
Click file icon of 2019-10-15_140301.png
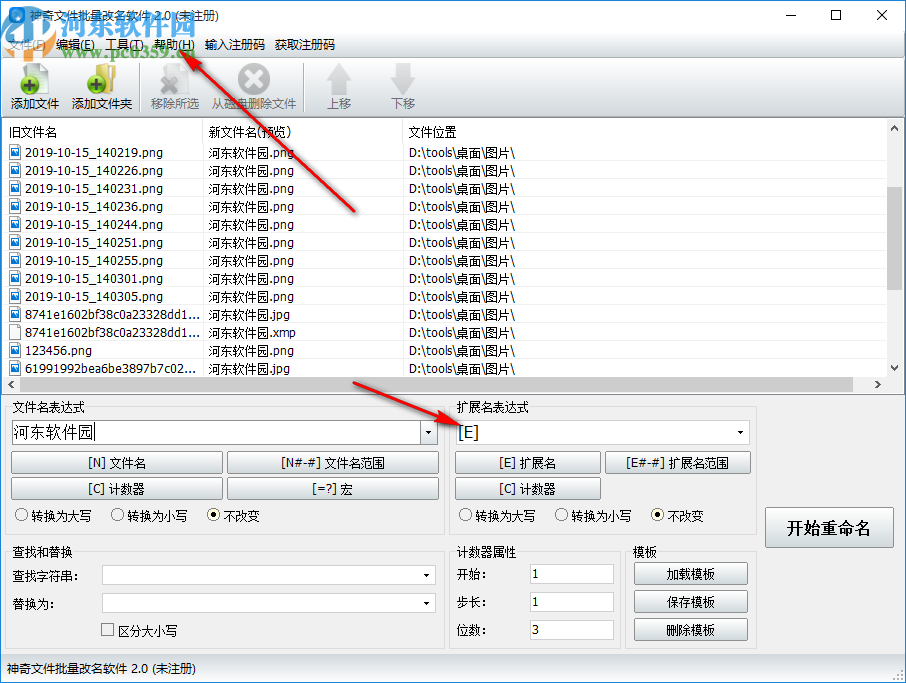pyautogui.click(x=15, y=278)
